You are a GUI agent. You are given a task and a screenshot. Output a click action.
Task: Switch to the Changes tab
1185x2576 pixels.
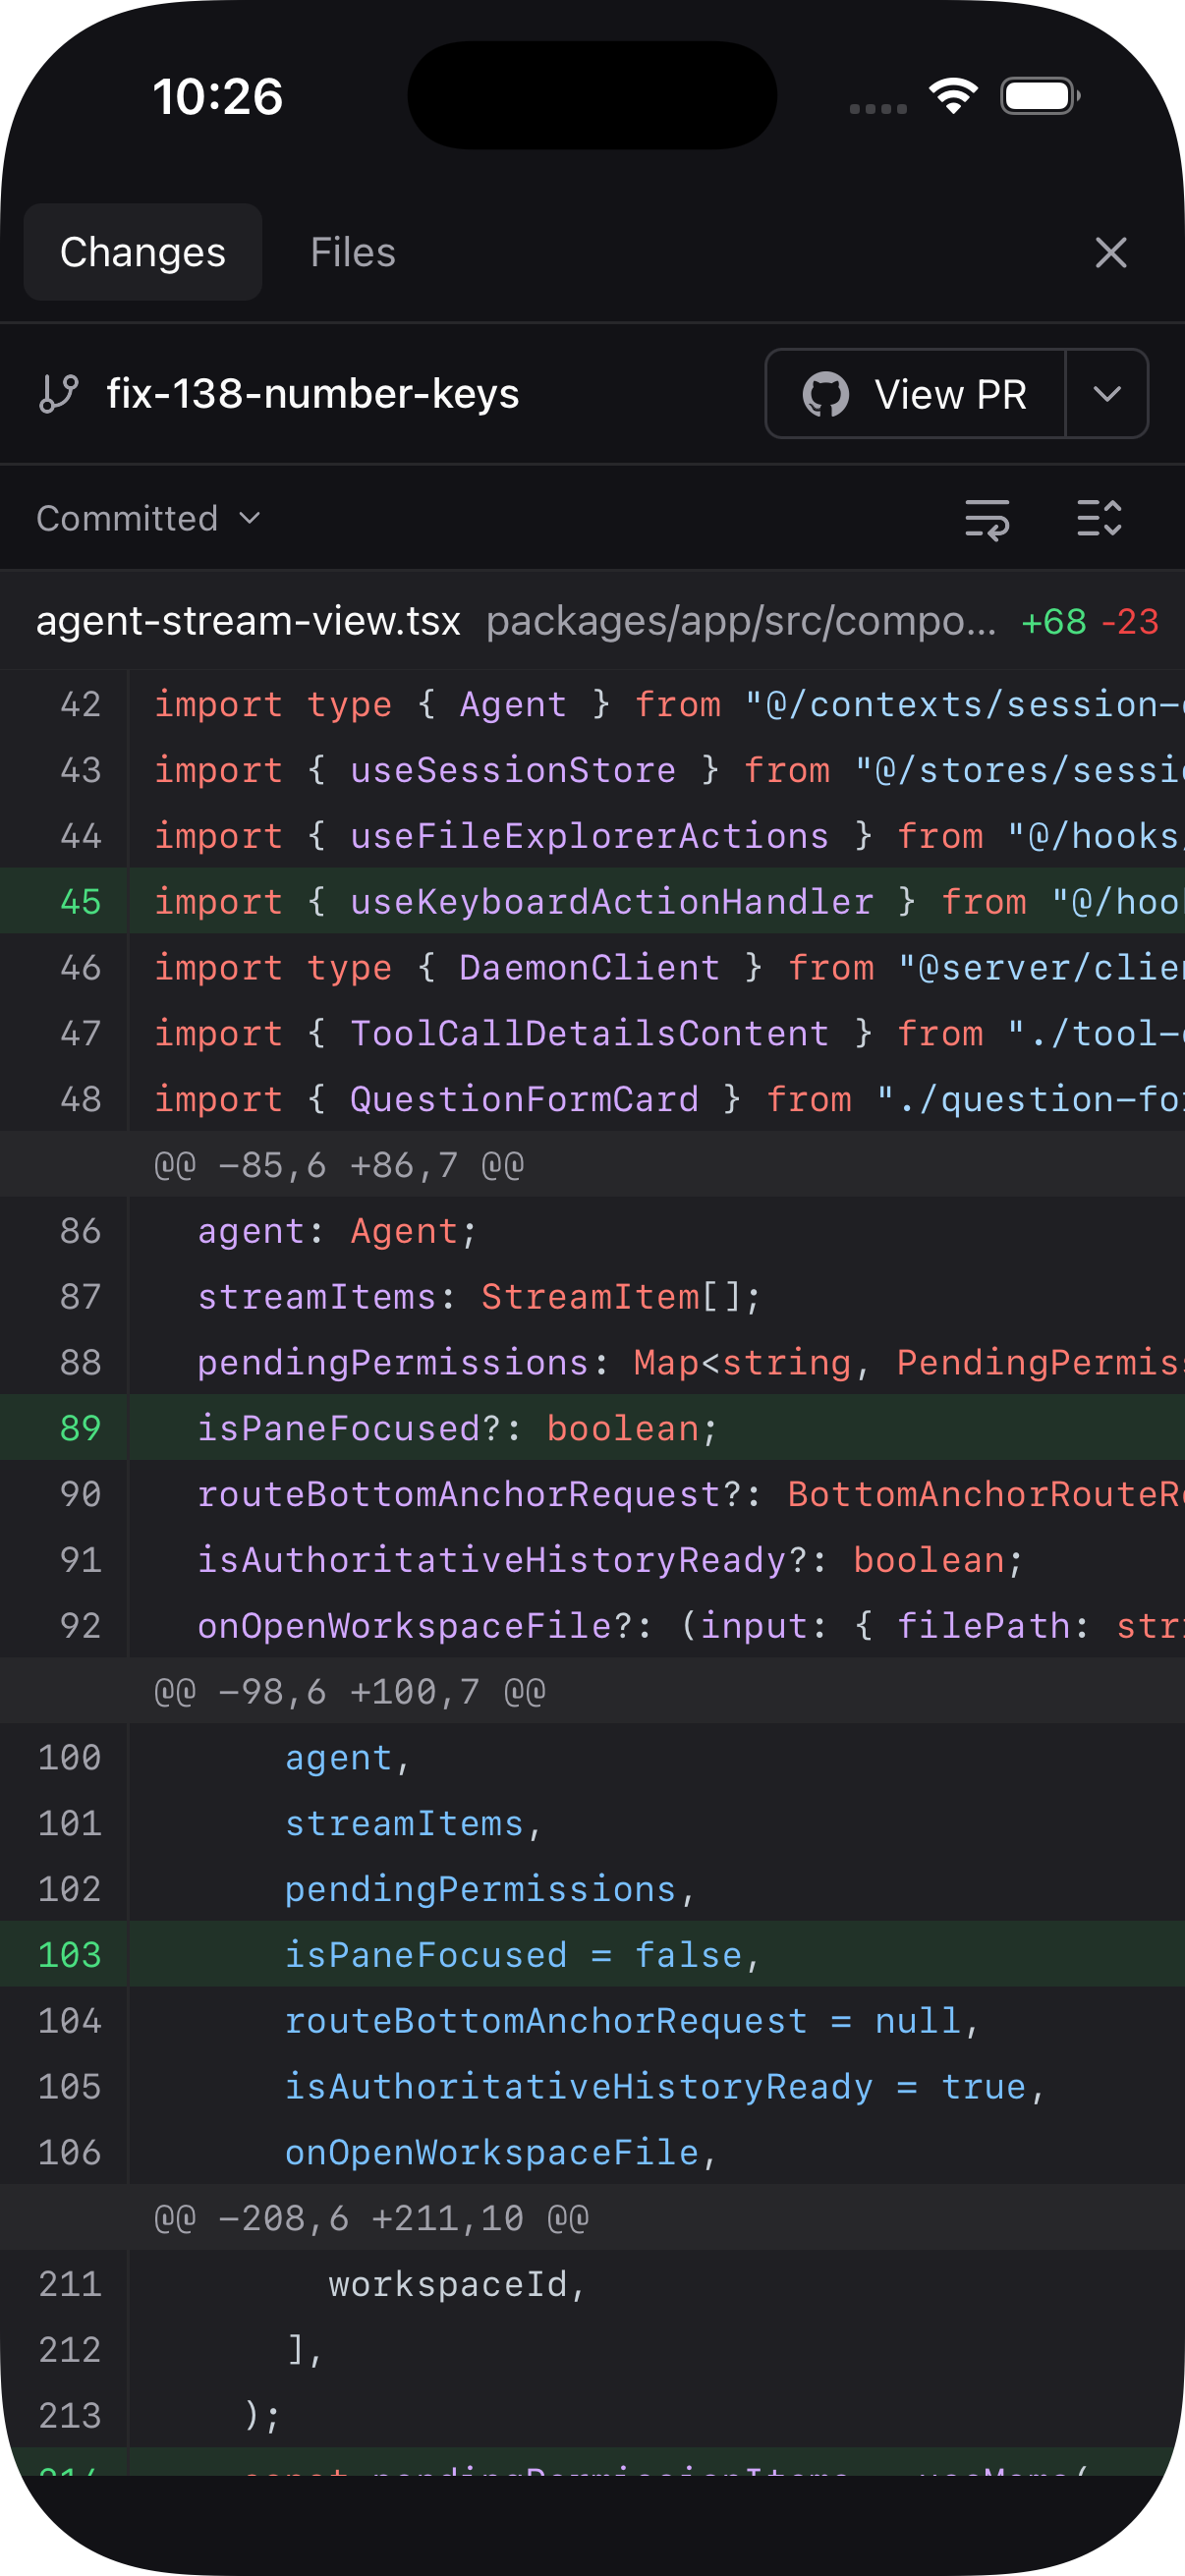(x=143, y=253)
